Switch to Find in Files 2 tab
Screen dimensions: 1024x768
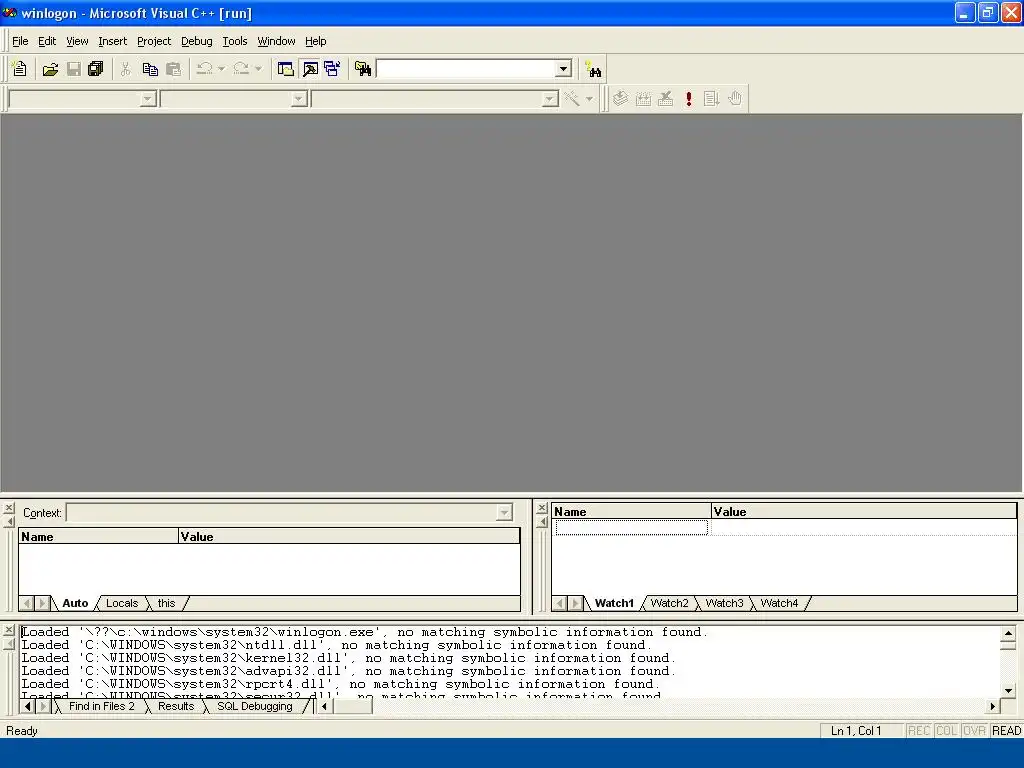point(101,706)
